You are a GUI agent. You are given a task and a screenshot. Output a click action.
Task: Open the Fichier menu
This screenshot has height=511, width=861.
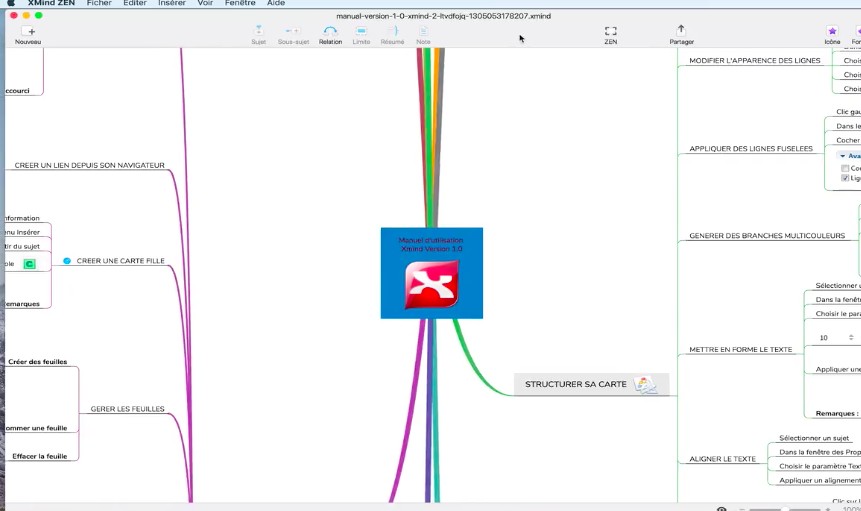click(99, 3)
